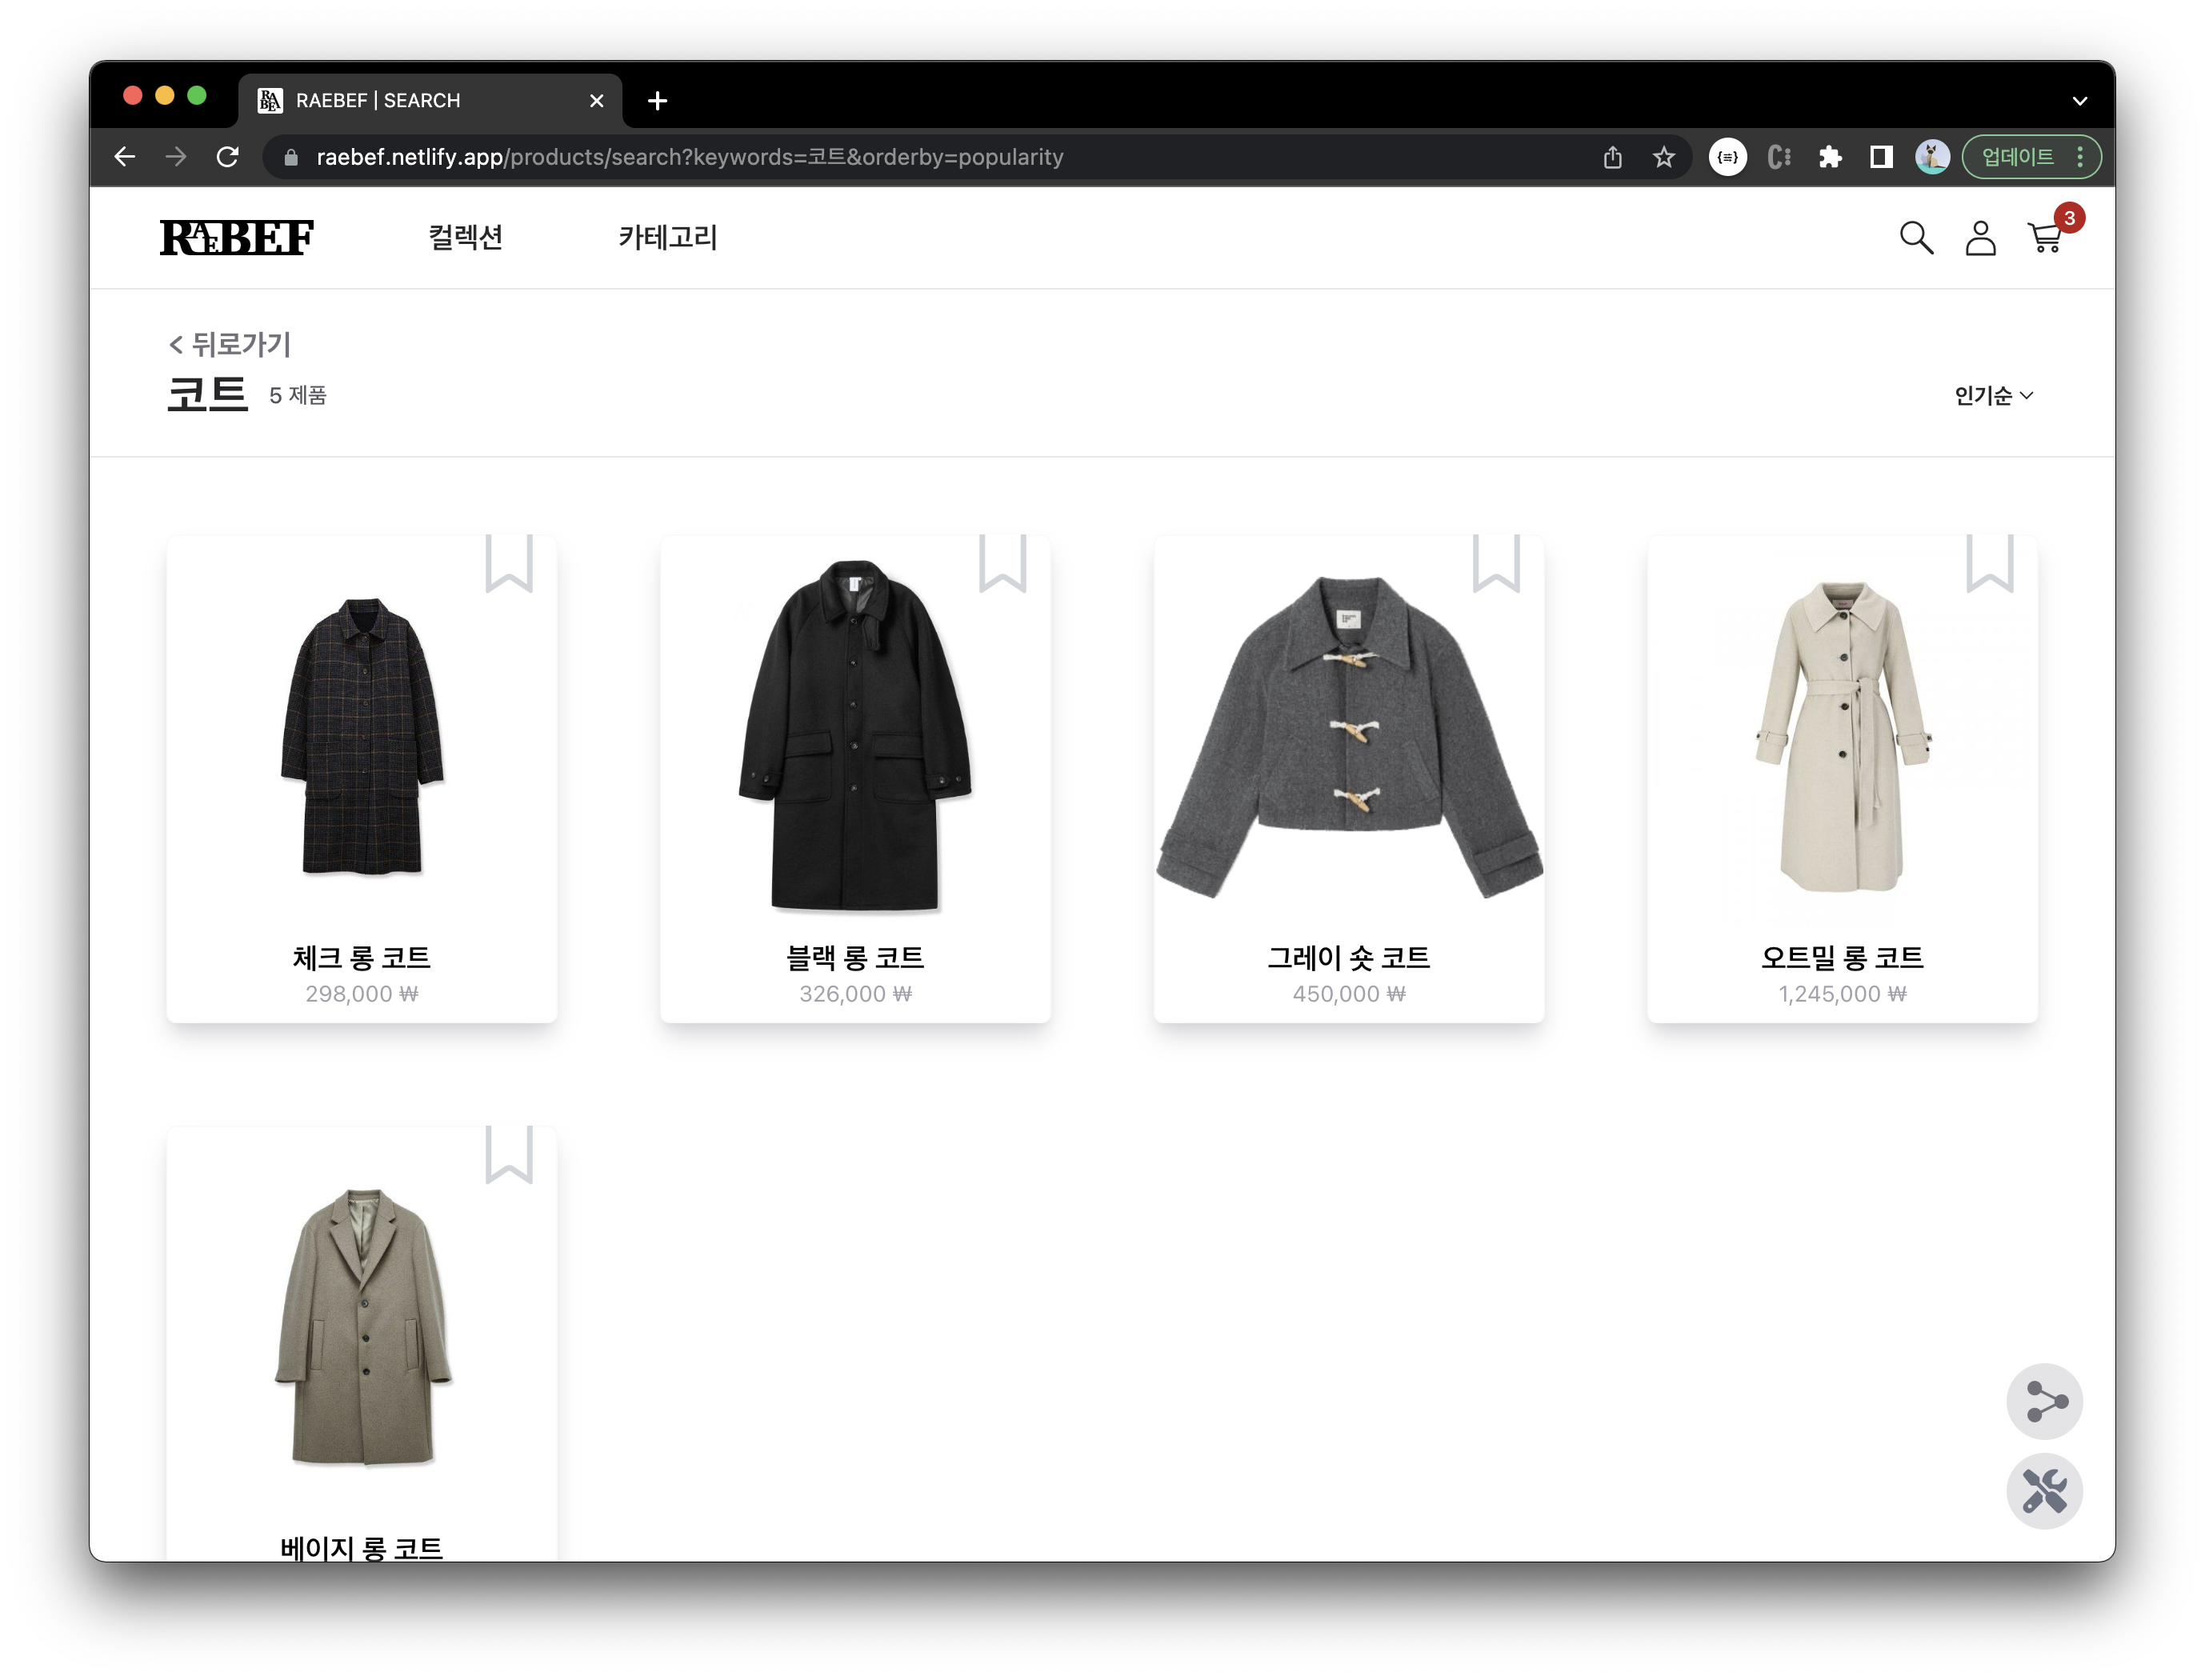Click the check long coat image
This screenshot has width=2205, height=1680.
point(362,737)
